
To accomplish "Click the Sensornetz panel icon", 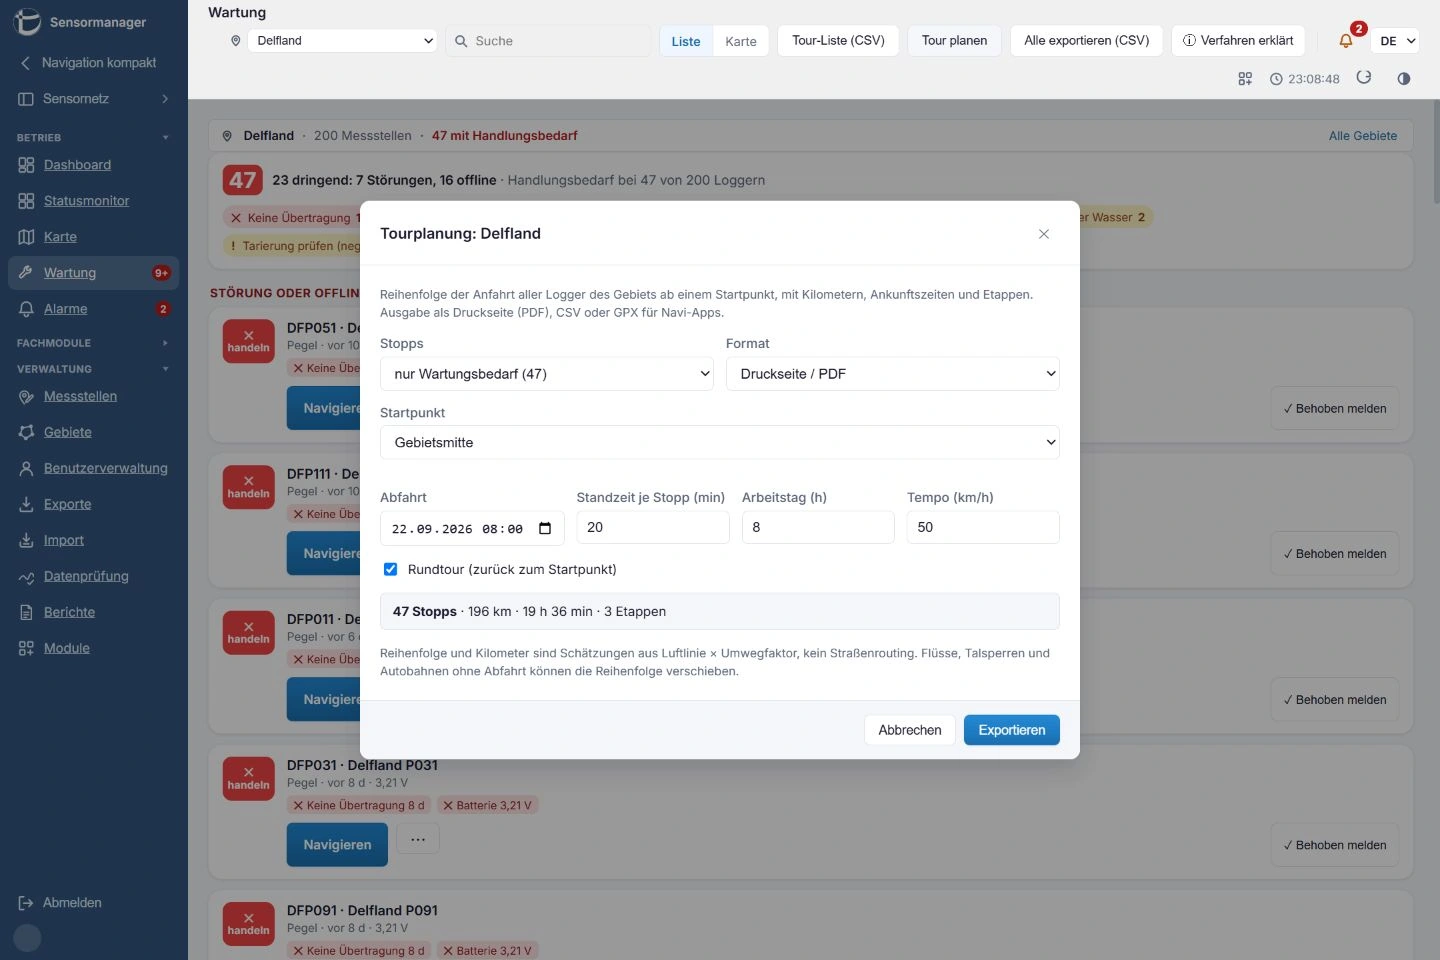I will (26, 99).
